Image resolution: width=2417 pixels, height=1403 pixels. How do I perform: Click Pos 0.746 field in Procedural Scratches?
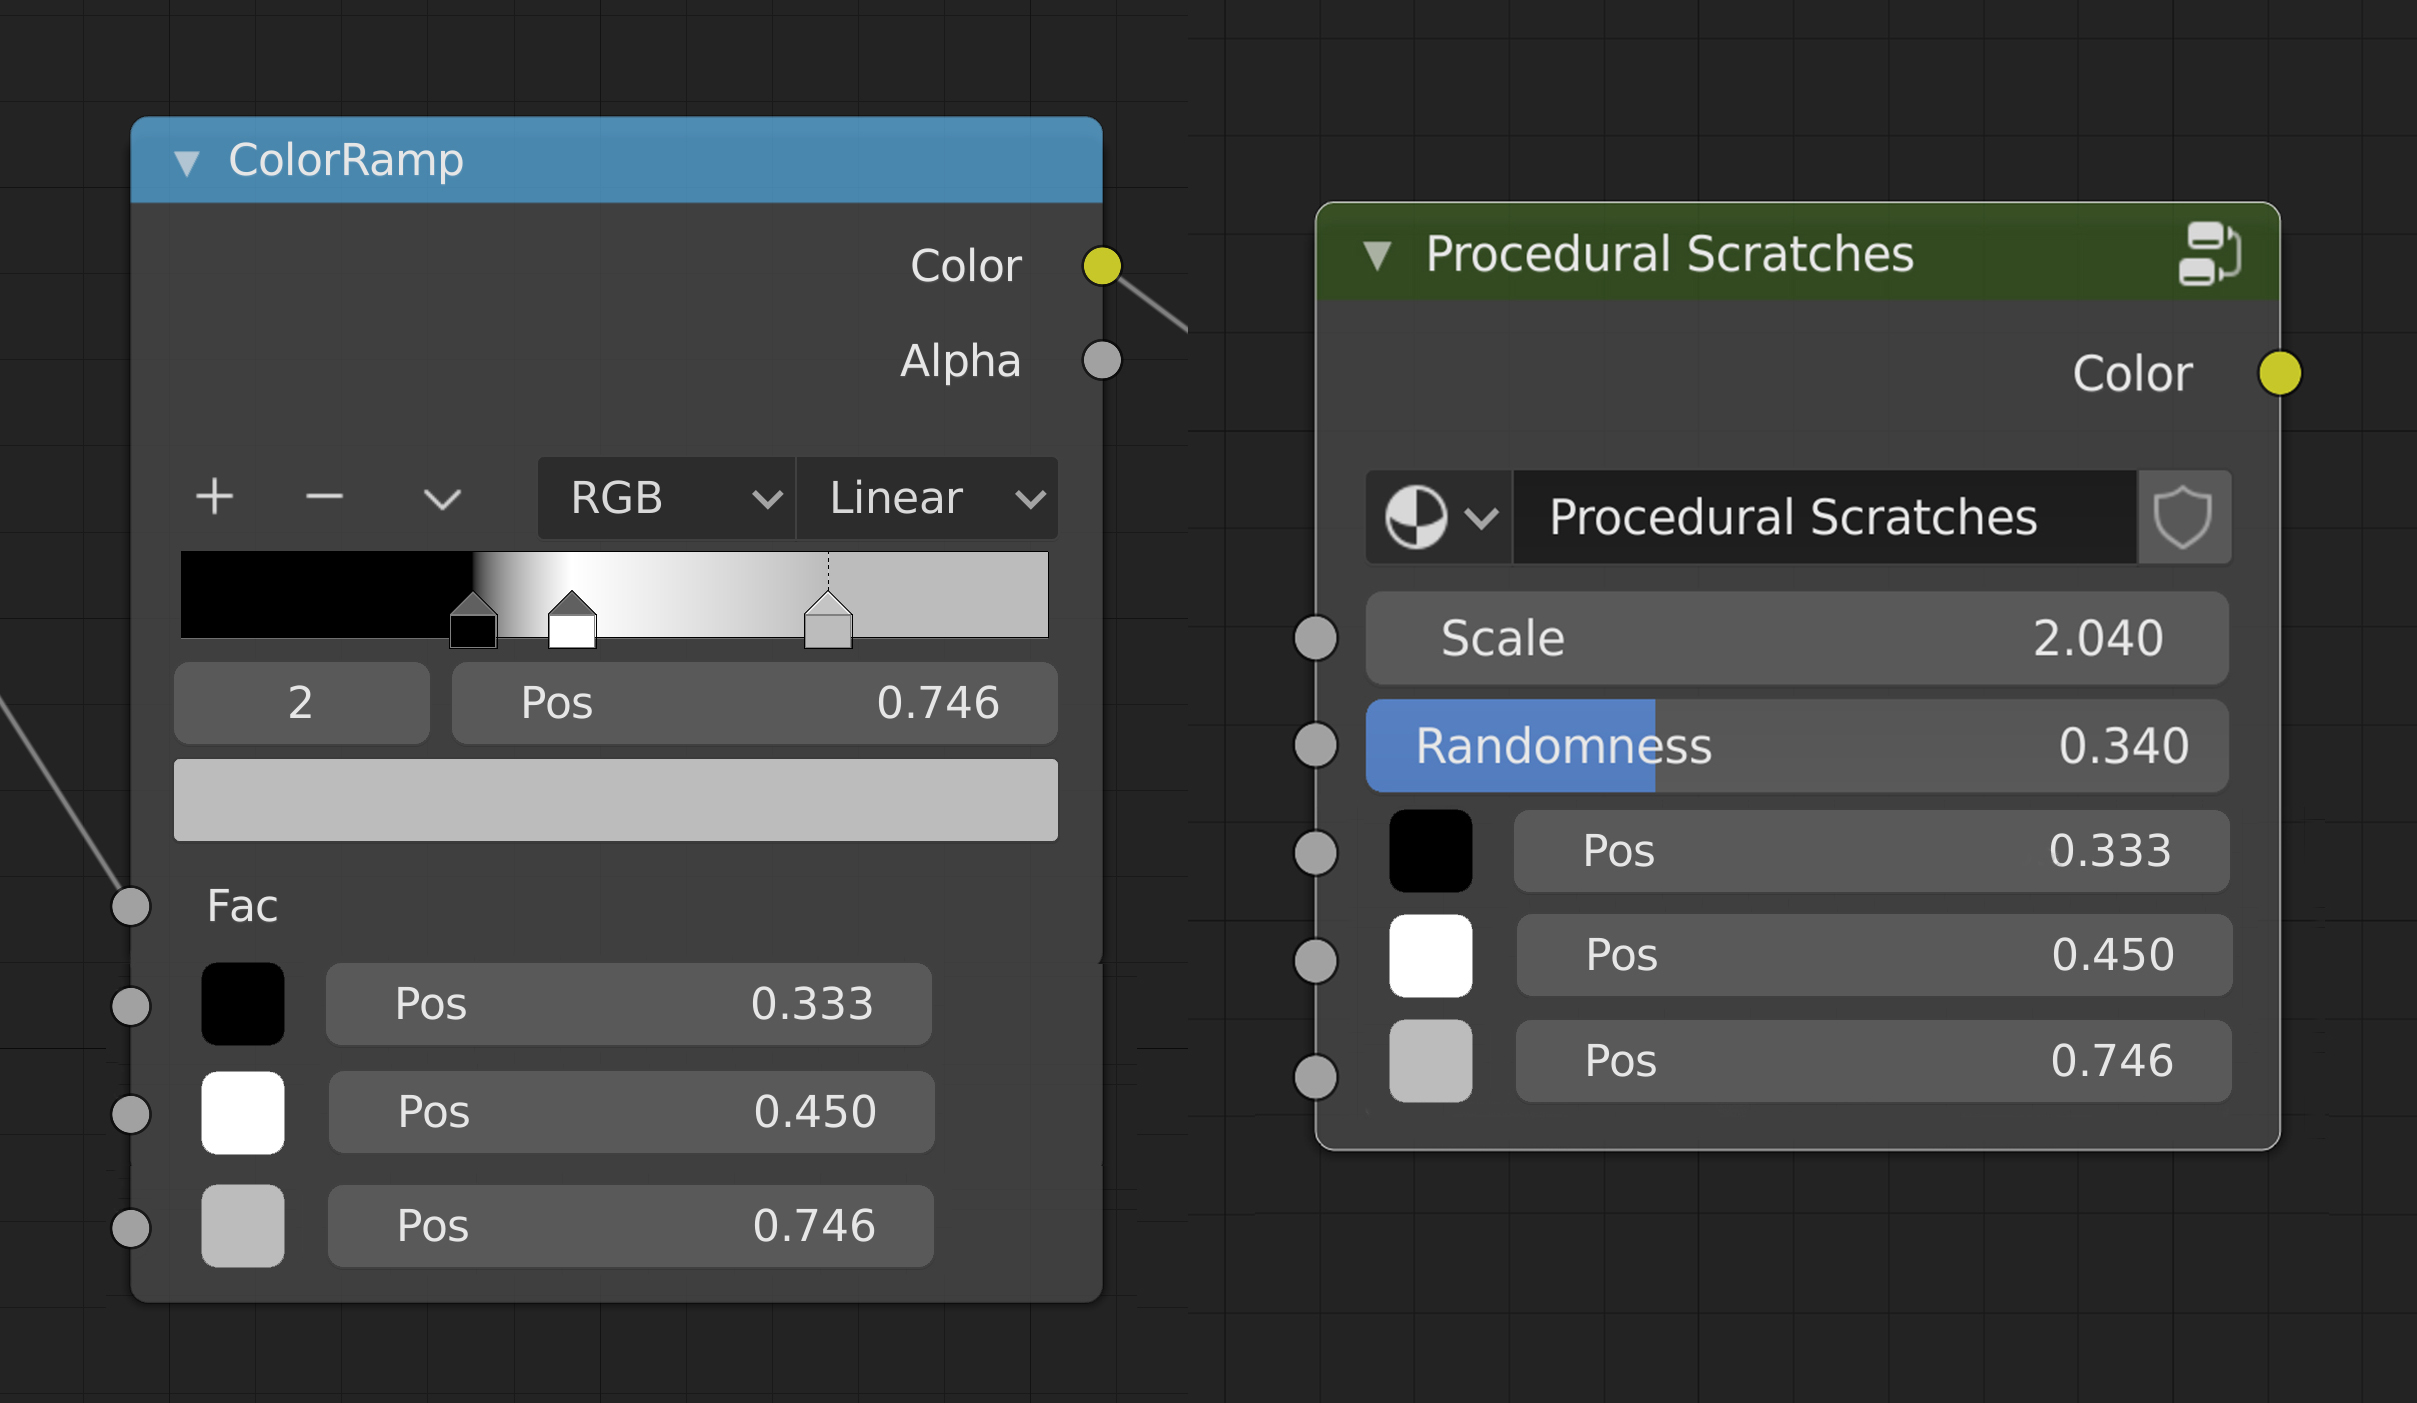pyautogui.click(x=1874, y=1061)
